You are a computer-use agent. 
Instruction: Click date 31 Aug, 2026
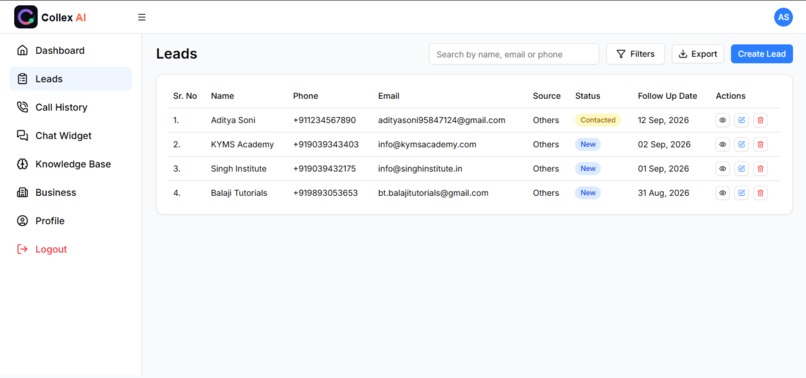(x=664, y=193)
